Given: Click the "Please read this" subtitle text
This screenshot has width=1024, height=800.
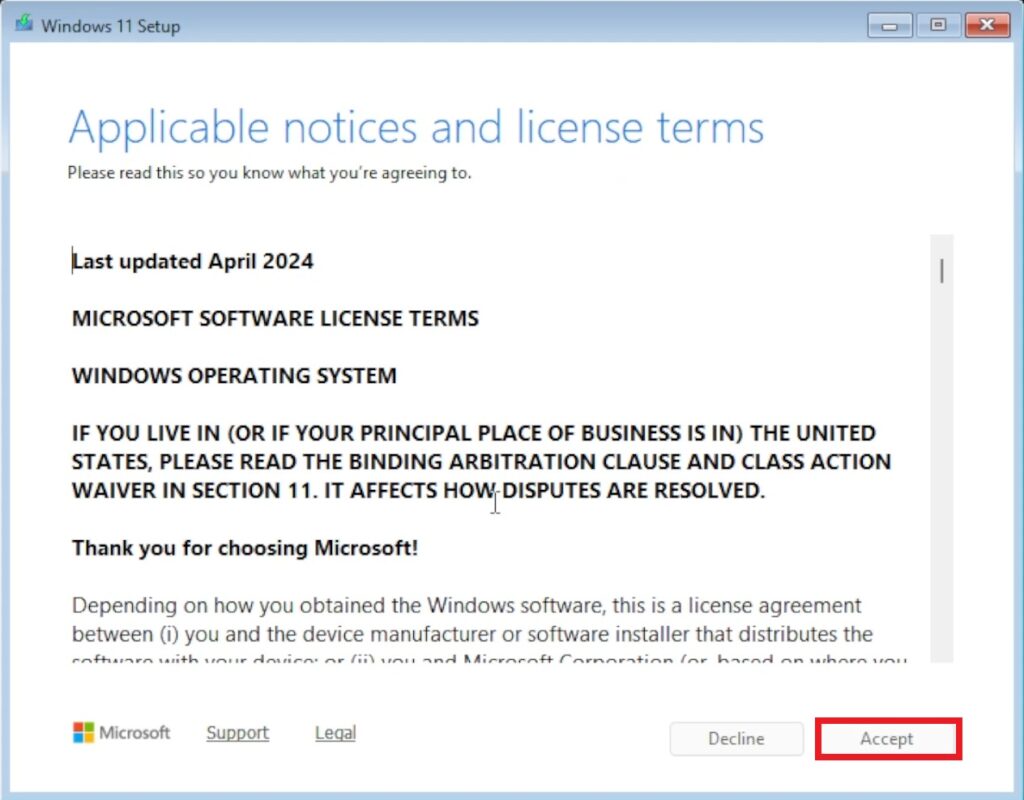Looking at the screenshot, I should (x=269, y=173).
